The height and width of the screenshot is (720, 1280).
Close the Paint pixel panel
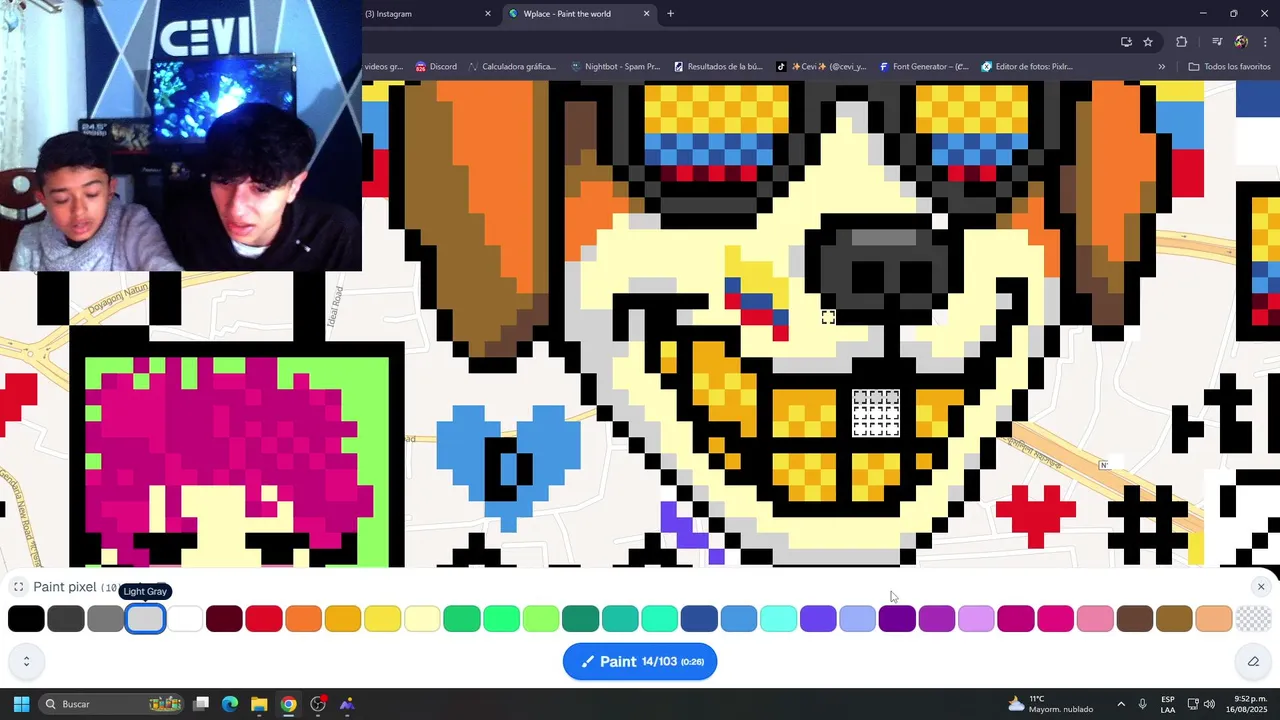1261,587
